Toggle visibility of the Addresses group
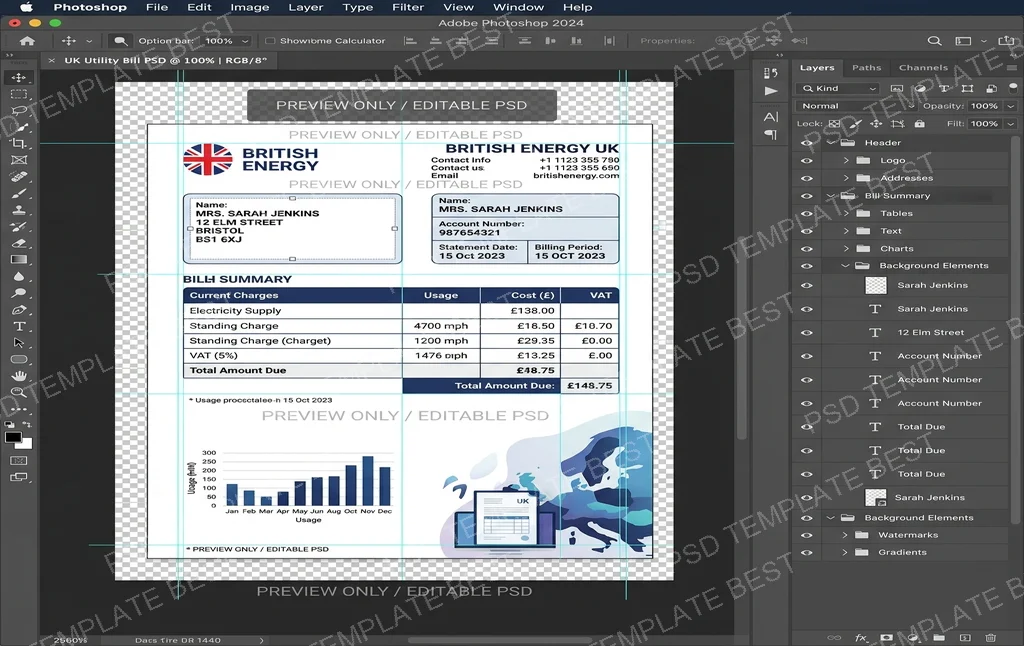 807,178
